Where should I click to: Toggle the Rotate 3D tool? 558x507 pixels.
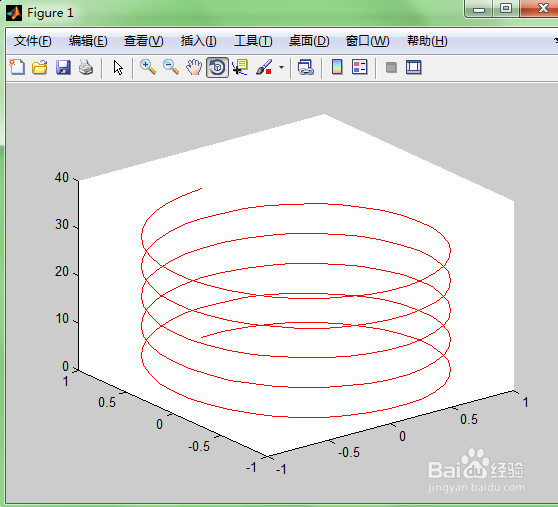[x=217, y=67]
